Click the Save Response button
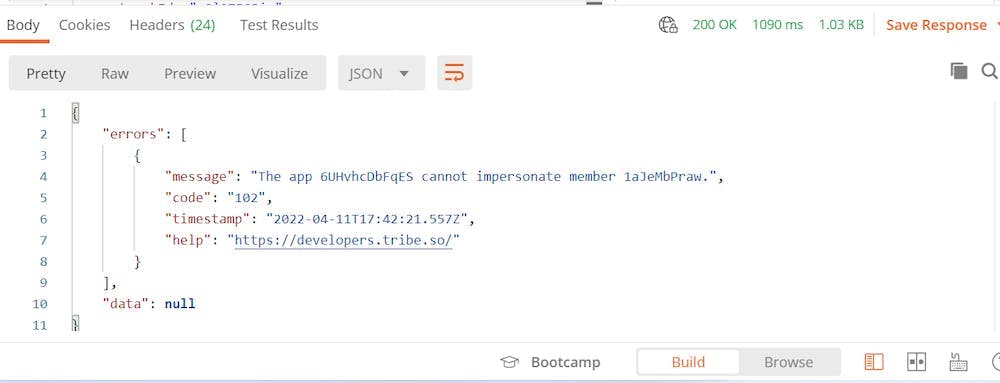The width and height of the screenshot is (1000, 383). click(x=936, y=25)
